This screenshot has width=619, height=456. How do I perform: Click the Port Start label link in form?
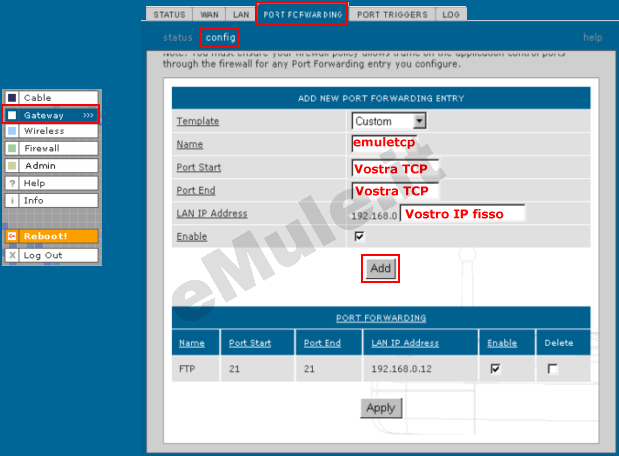click(x=199, y=167)
